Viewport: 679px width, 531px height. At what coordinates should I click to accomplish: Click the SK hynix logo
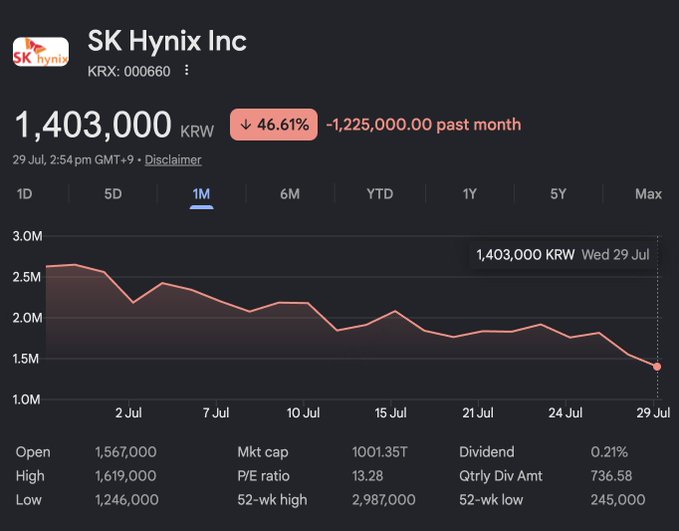[41, 52]
